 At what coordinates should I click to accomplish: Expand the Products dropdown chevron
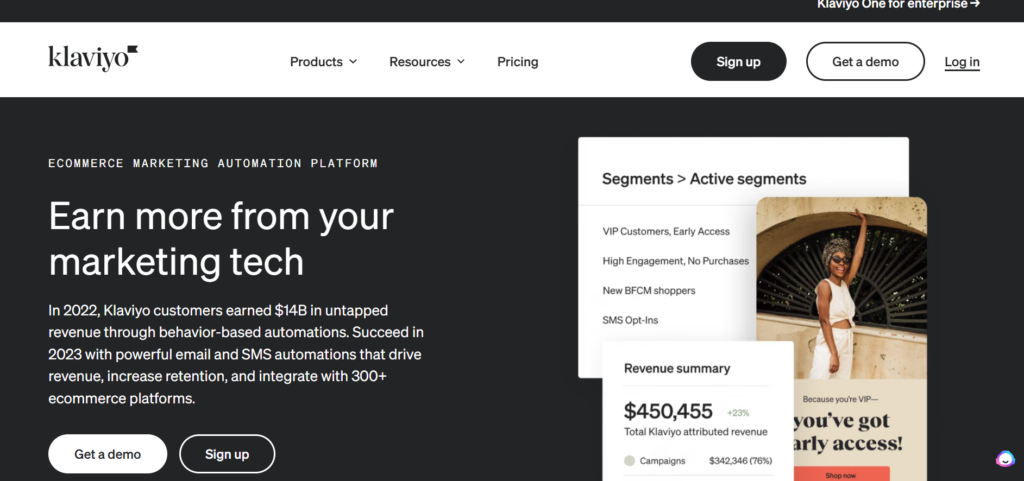click(x=353, y=62)
